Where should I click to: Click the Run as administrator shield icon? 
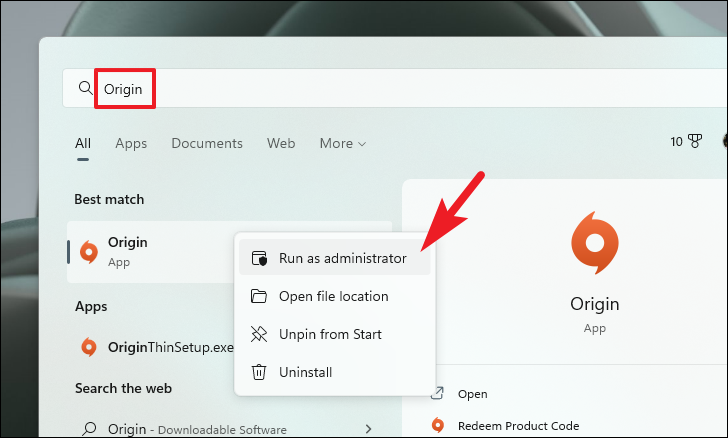[259, 258]
